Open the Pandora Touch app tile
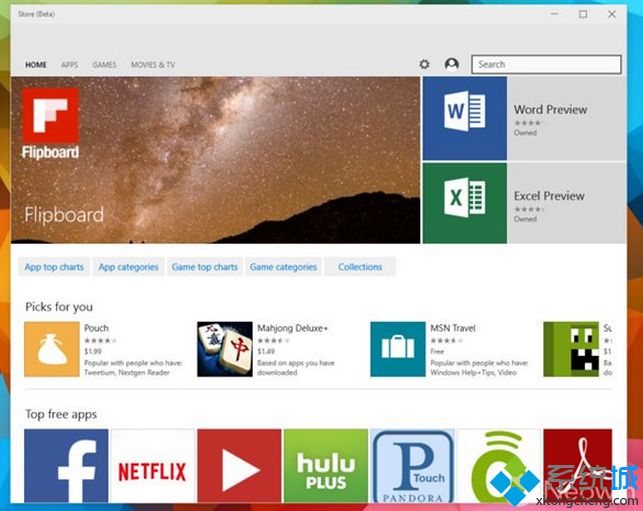 coord(413,465)
